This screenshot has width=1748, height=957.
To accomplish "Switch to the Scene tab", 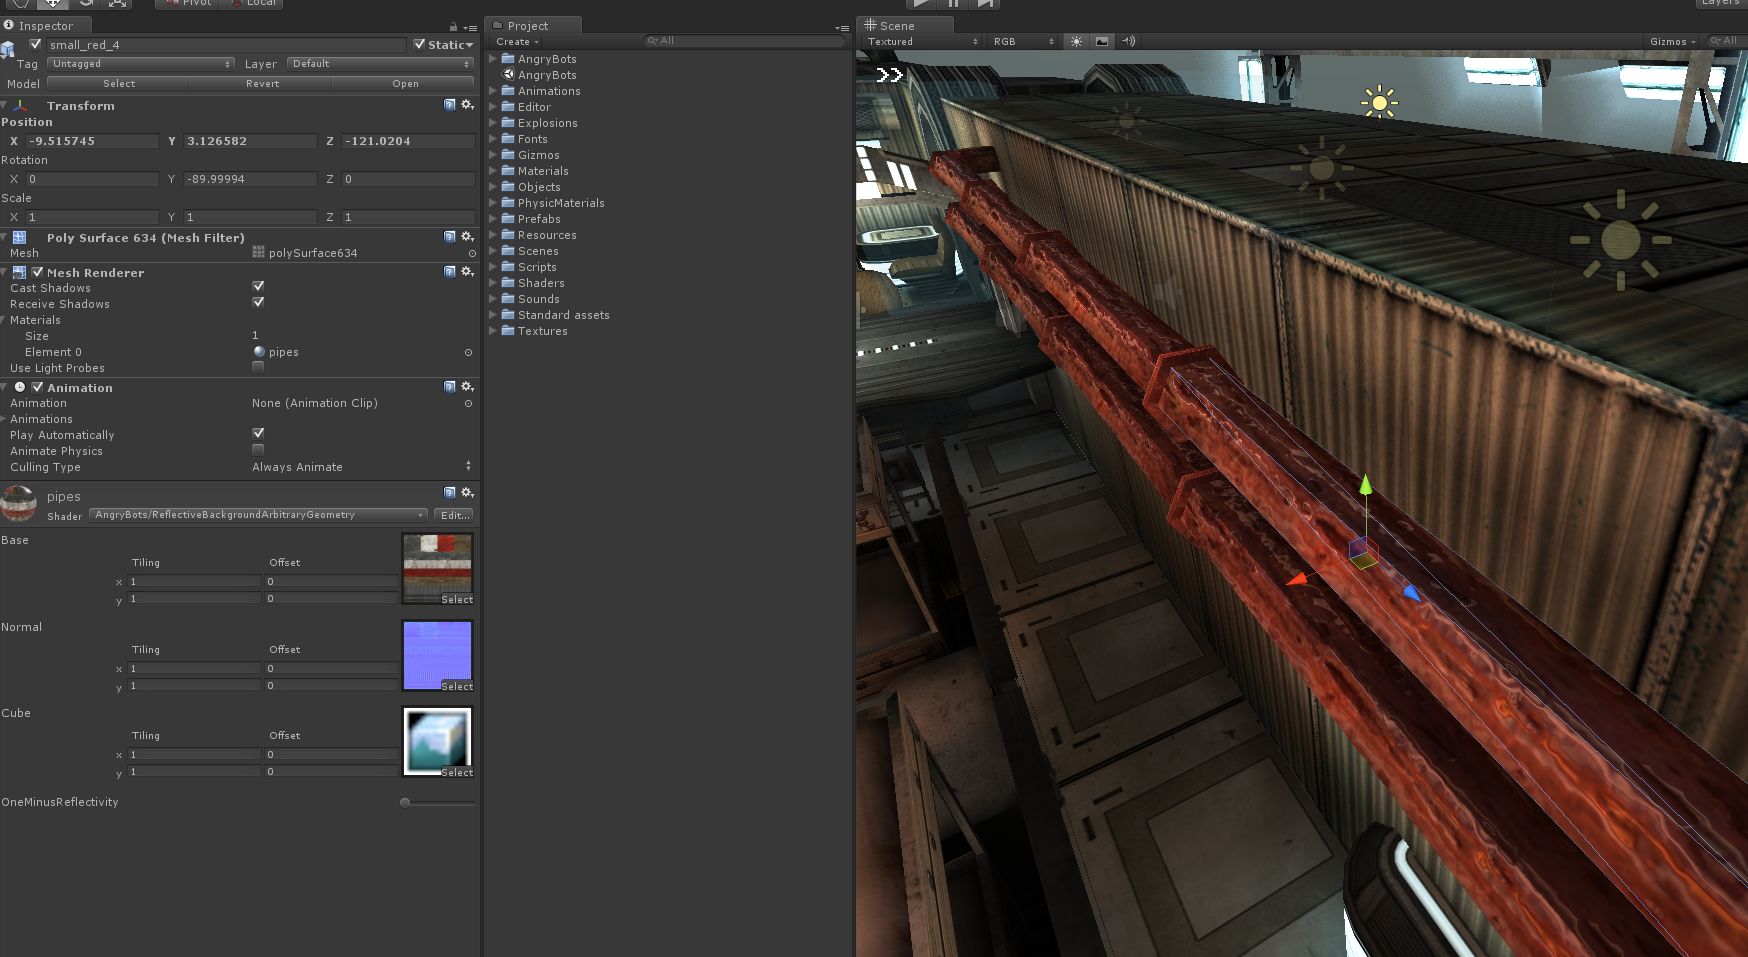I will click(896, 26).
